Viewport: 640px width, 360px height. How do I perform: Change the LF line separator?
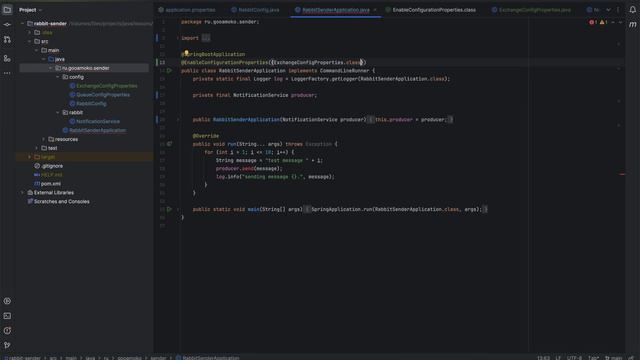558,358
